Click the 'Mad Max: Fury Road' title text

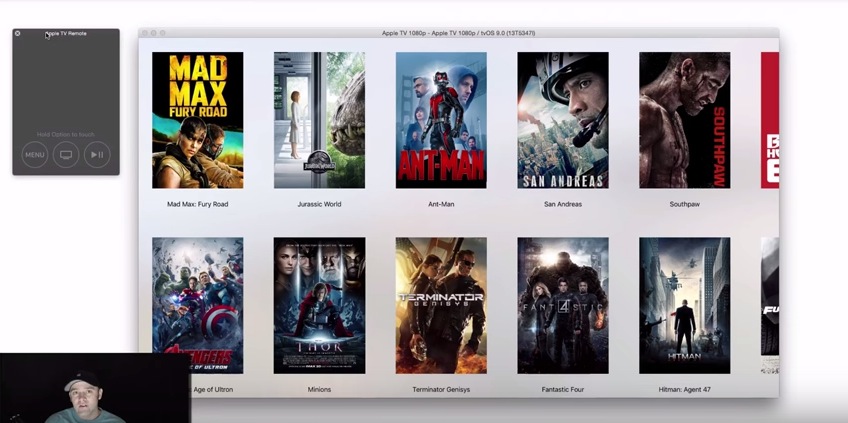click(197, 204)
